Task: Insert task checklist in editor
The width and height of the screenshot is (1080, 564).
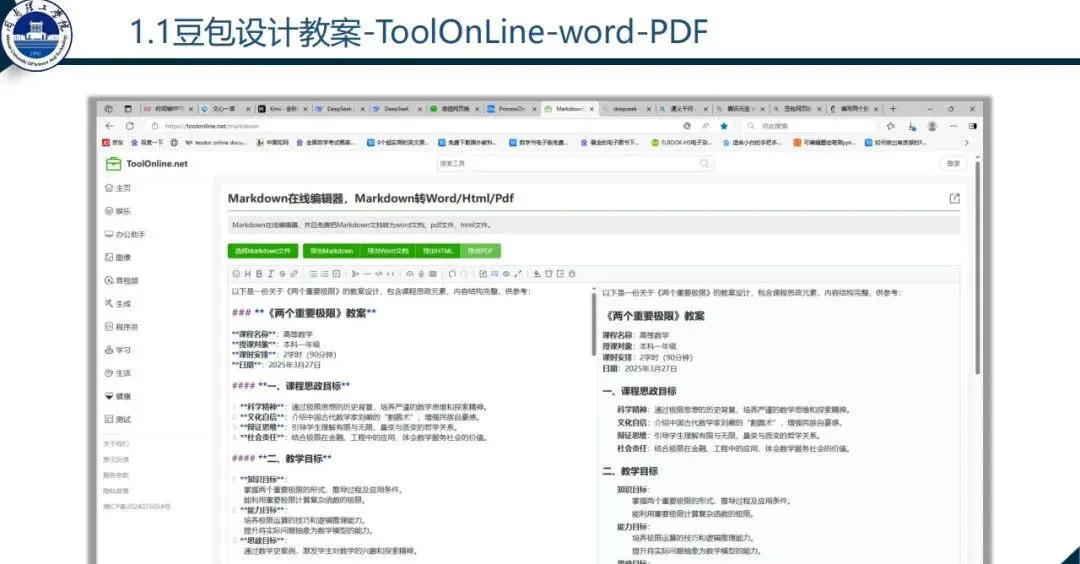Action: (x=336, y=273)
